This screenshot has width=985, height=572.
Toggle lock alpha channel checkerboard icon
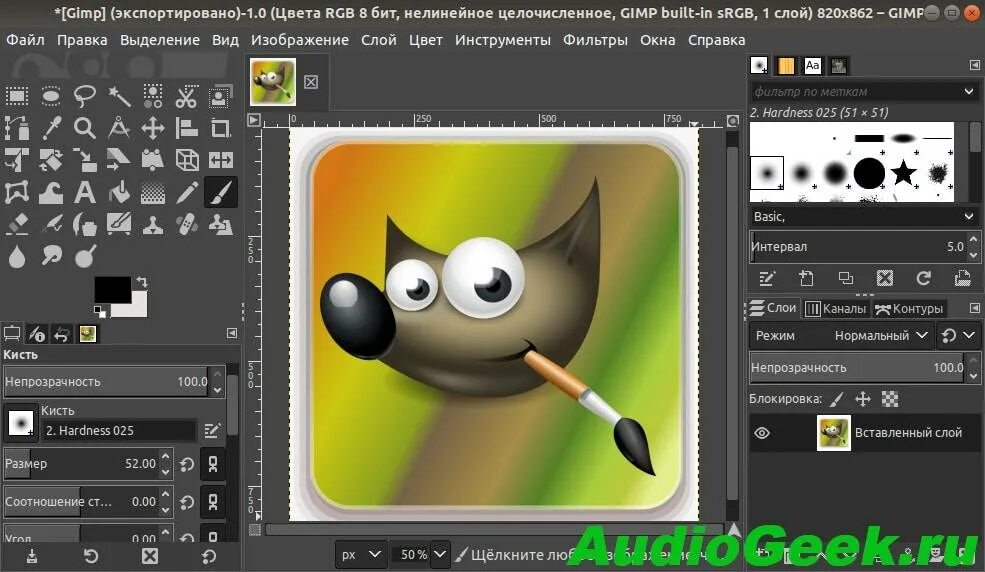890,399
